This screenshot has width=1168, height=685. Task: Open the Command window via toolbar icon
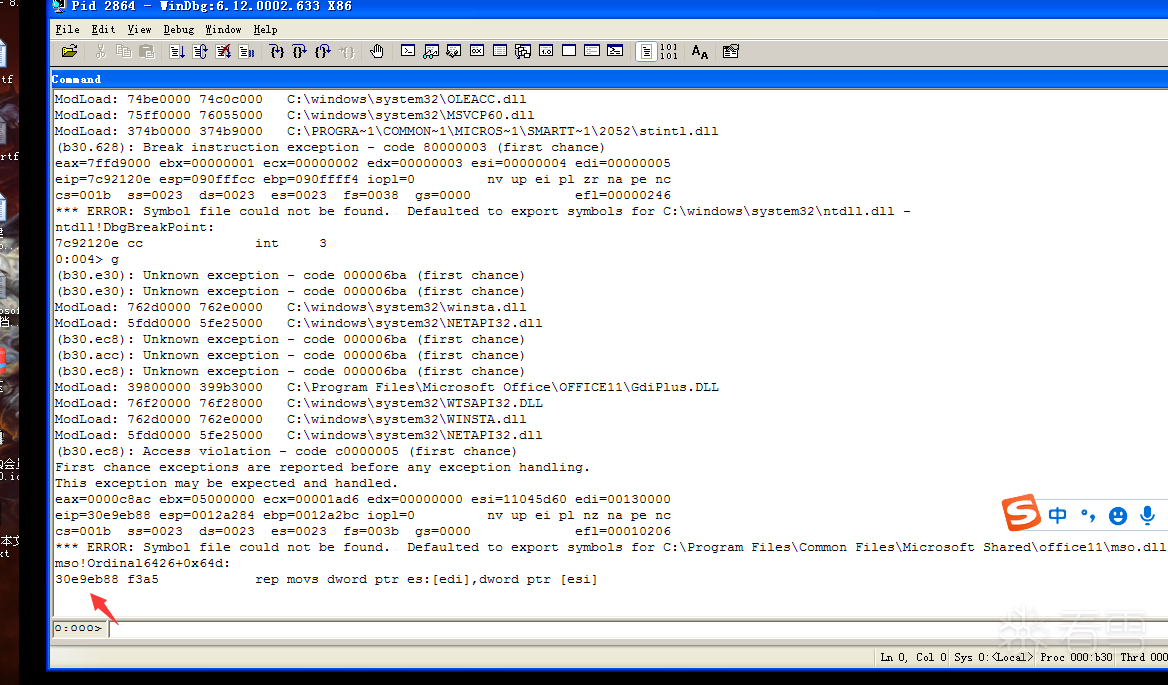pos(407,51)
